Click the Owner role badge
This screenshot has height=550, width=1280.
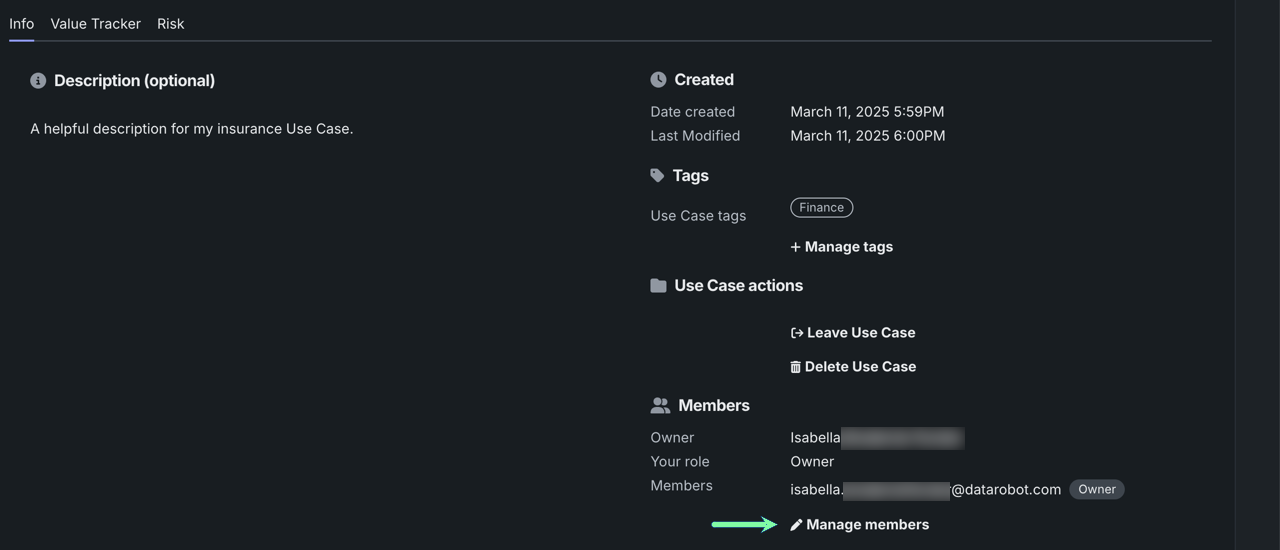[1096, 490]
